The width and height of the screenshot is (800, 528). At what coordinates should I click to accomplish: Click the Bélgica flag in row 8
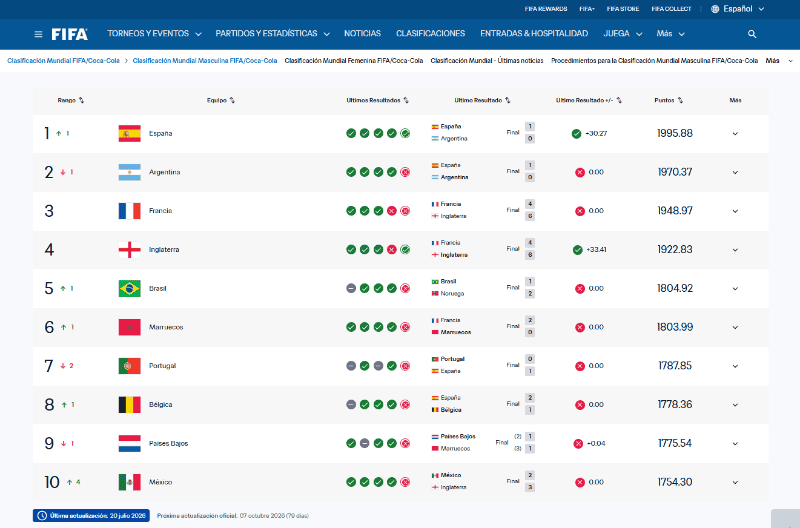point(130,405)
